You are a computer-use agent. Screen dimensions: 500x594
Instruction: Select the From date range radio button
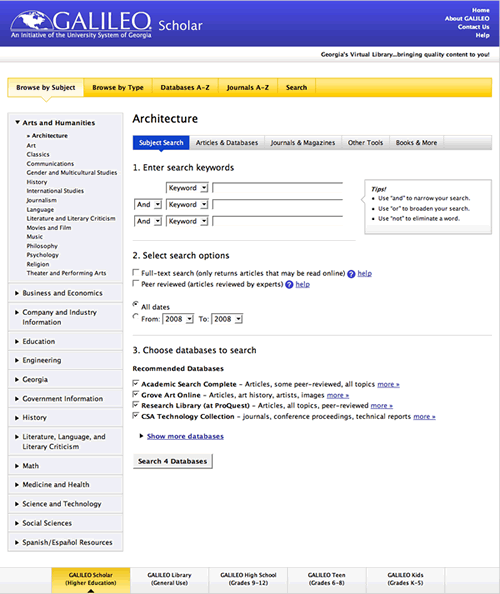135,316
